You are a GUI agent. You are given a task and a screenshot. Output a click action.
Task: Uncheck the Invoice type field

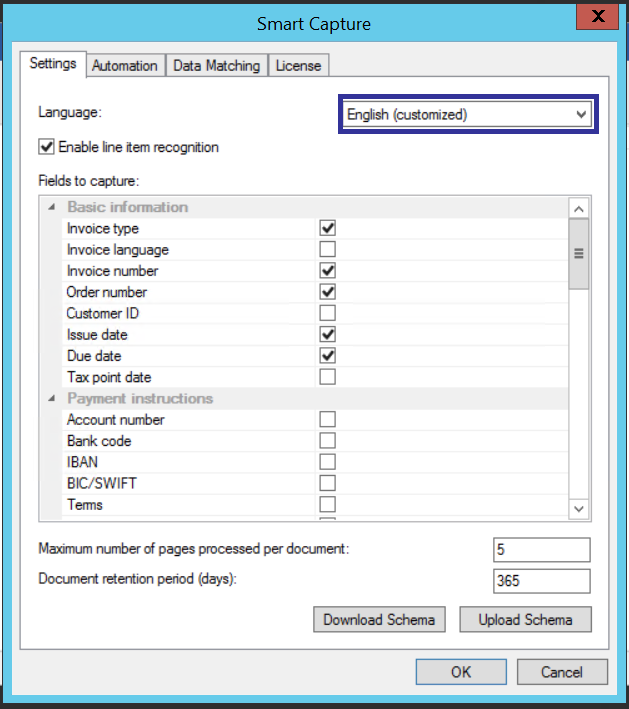[x=327, y=229]
